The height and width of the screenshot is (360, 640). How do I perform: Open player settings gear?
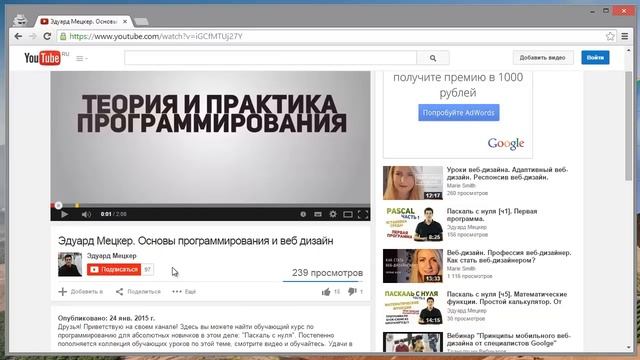point(333,214)
